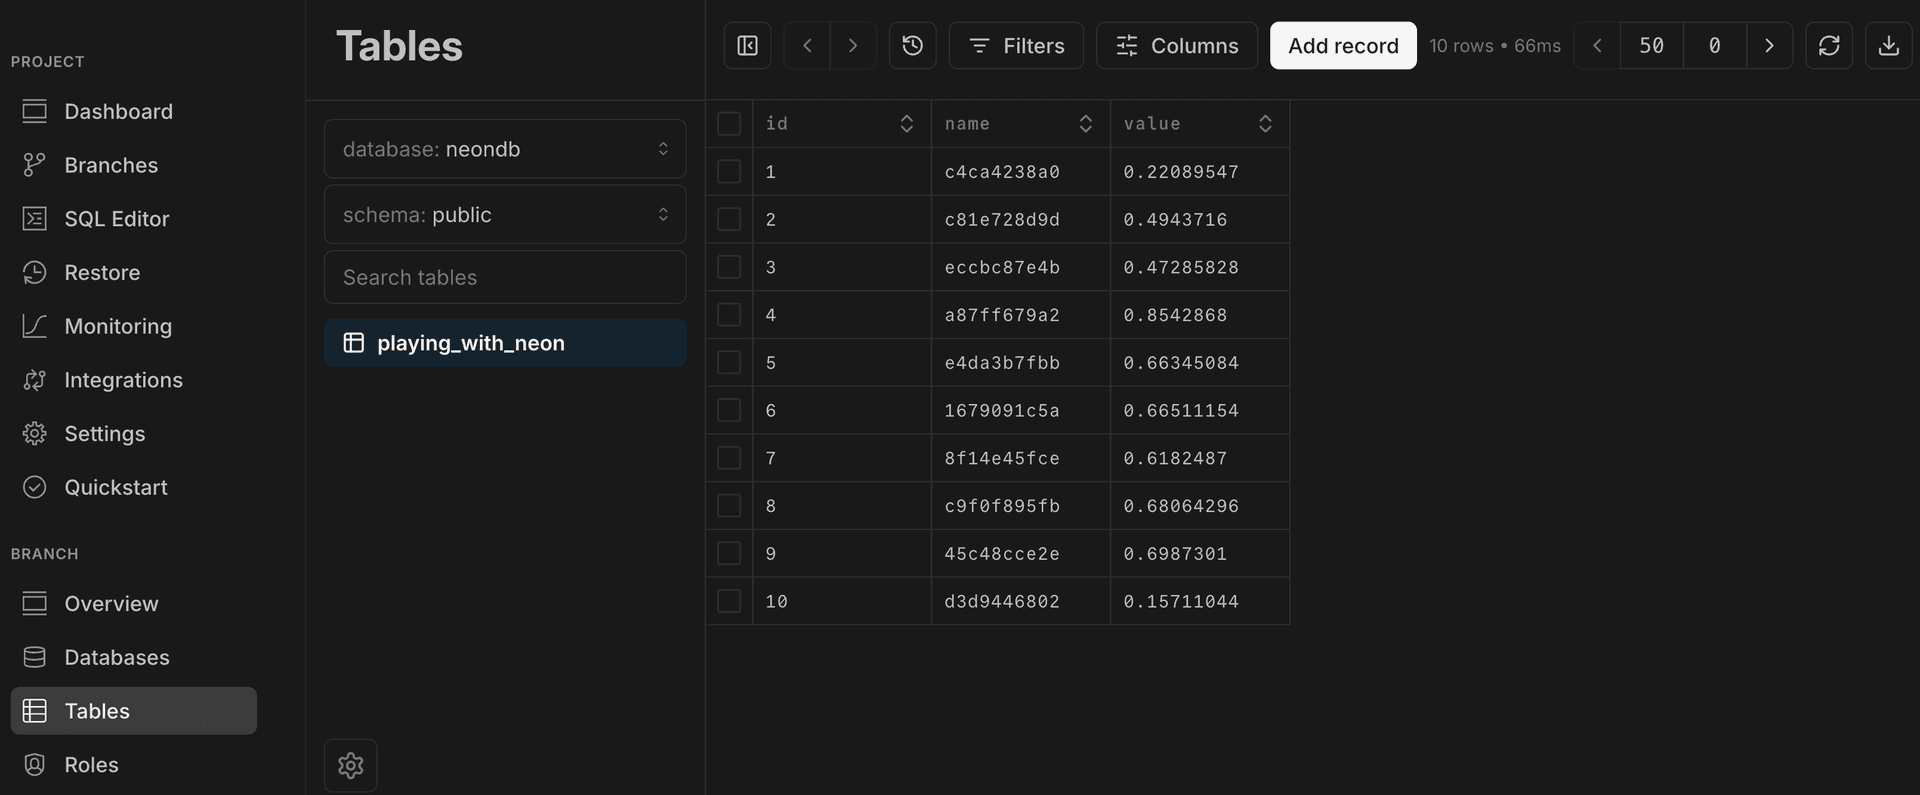Collapse the tables side panel icon

coord(747,46)
